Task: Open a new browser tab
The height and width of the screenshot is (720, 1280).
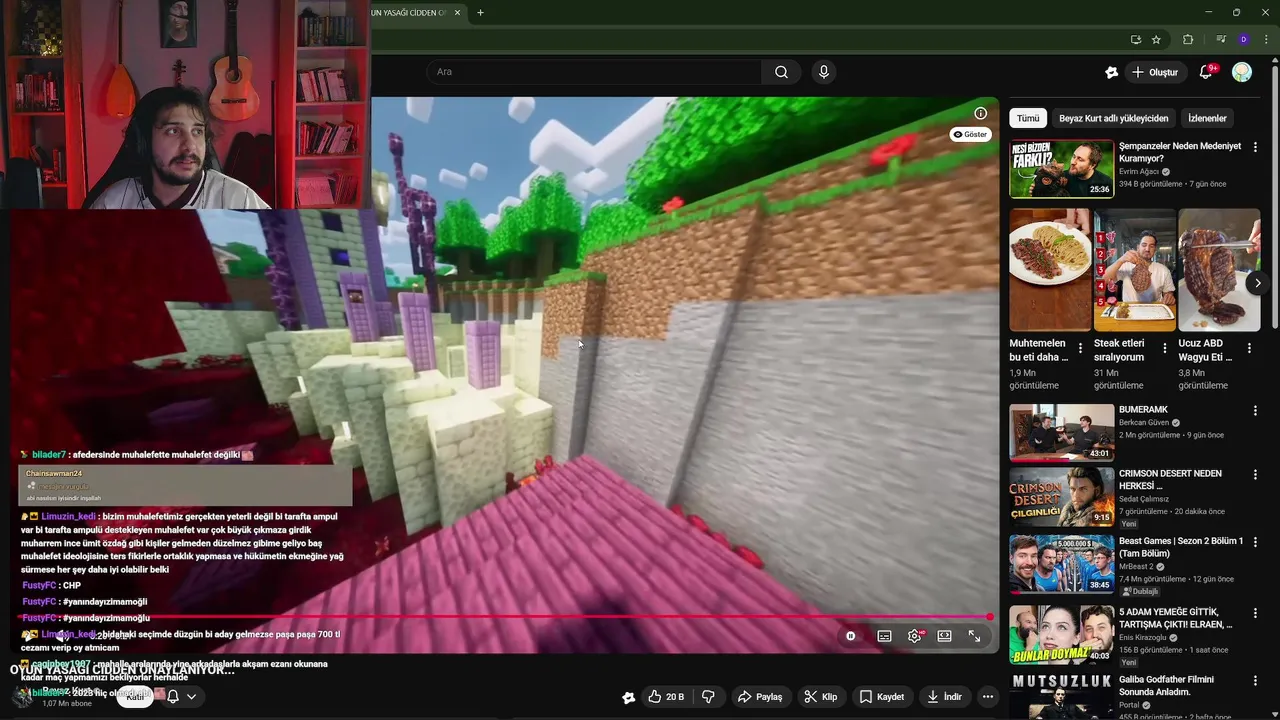Action: (x=481, y=13)
